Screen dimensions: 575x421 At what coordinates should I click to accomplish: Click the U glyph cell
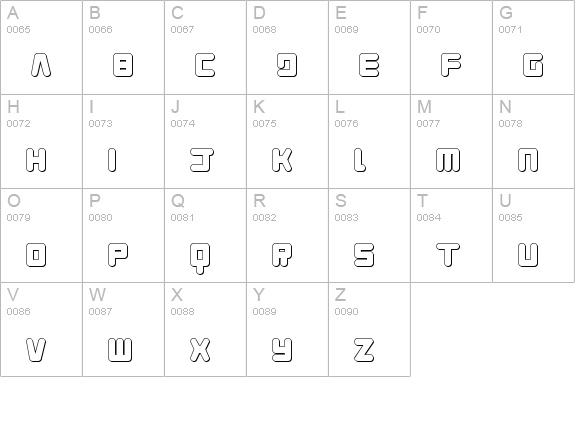533,235
